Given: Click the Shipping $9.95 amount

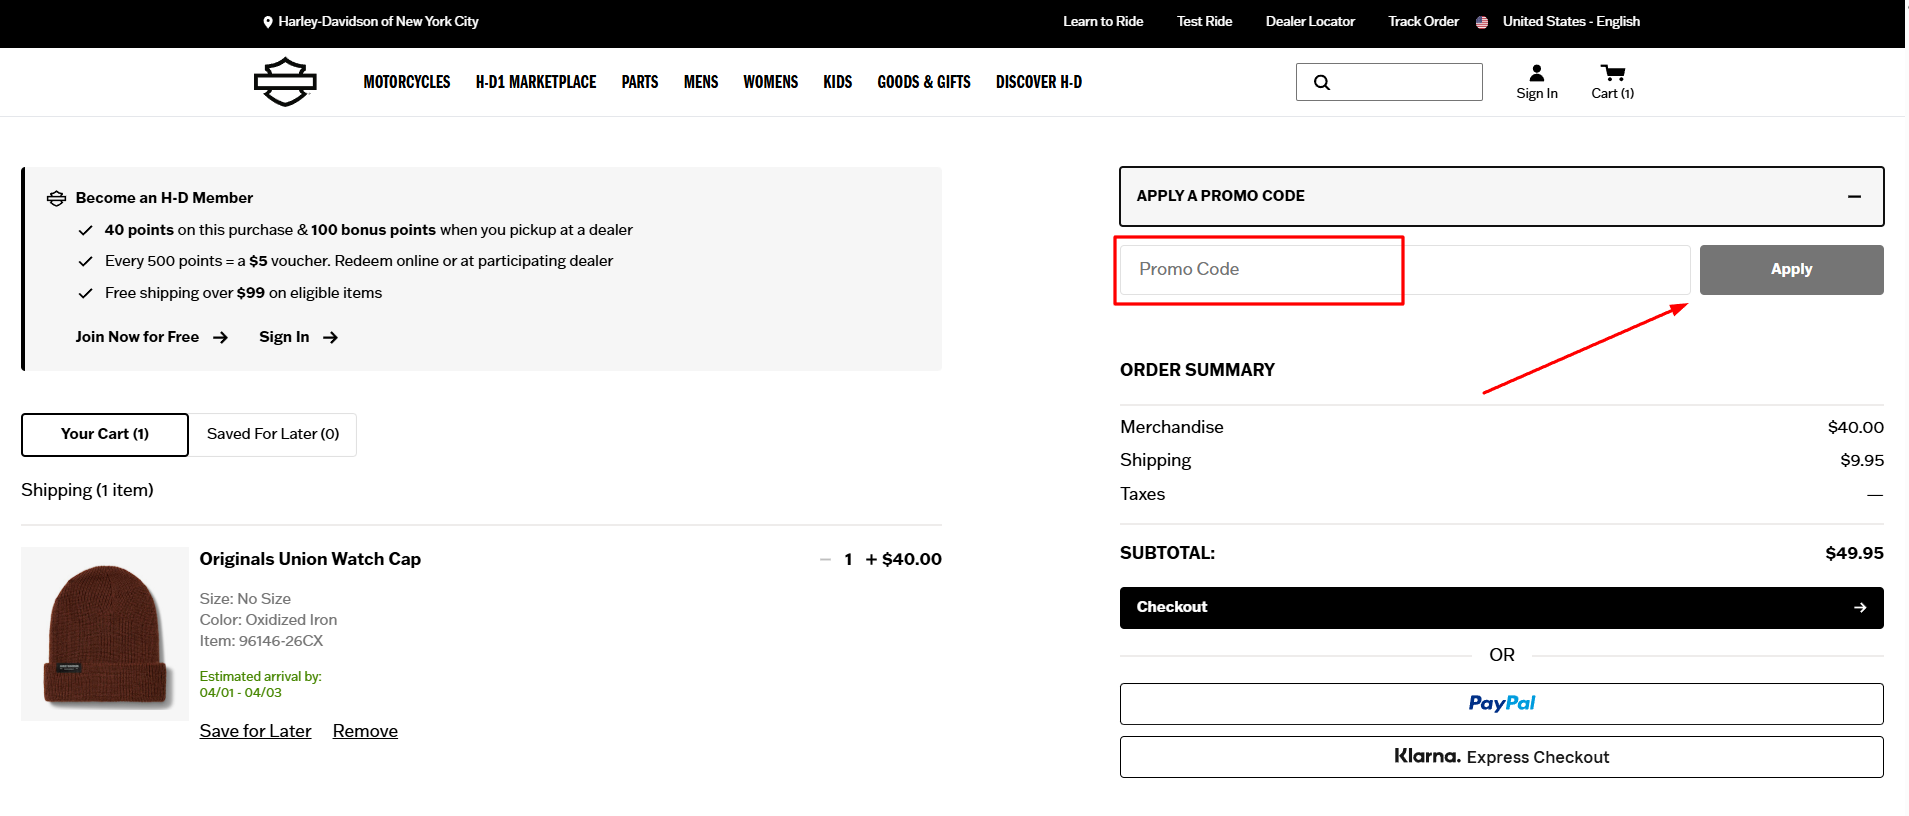Looking at the screenshot, I should (x=1862, y=461).
